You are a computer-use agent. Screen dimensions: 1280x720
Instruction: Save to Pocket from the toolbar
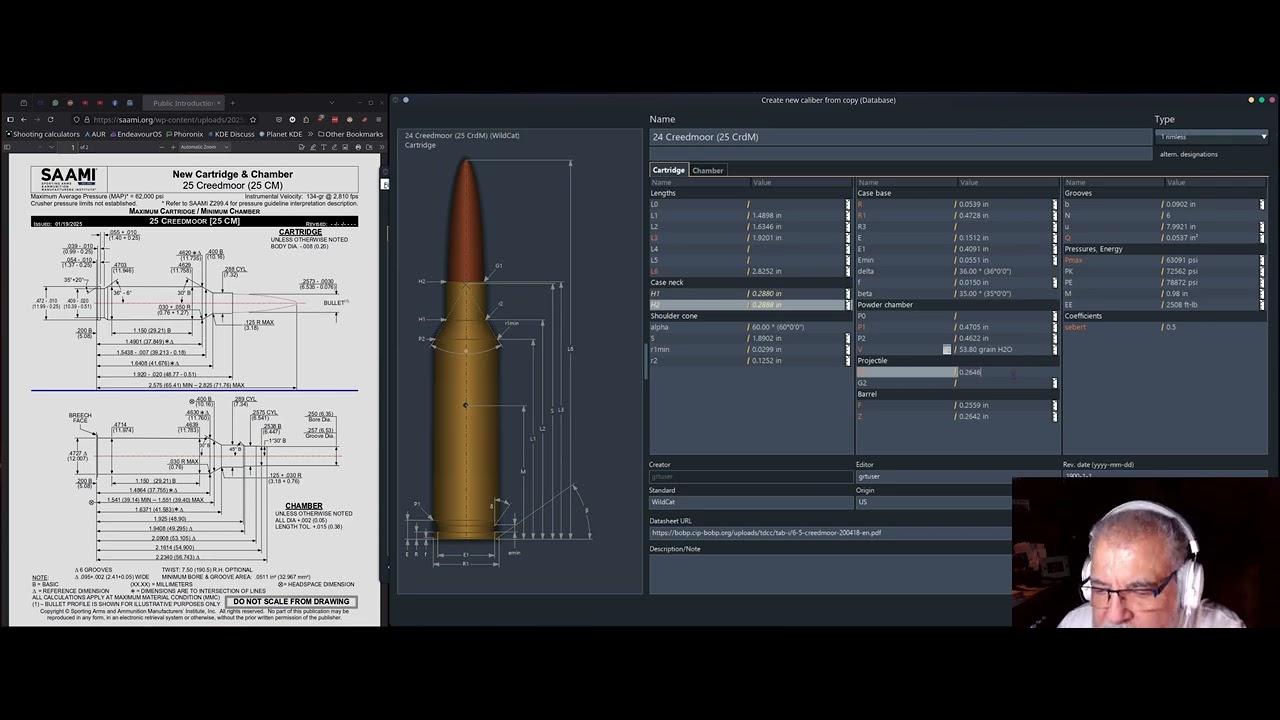[279, 119]
